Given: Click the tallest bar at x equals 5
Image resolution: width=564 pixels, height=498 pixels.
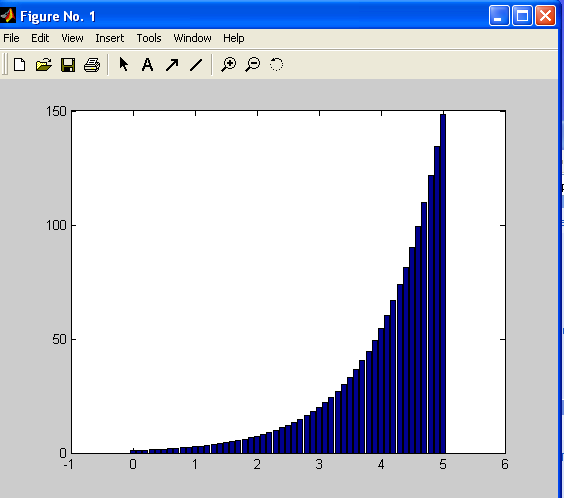Looking at the screenshot, I should pos(443,284).
